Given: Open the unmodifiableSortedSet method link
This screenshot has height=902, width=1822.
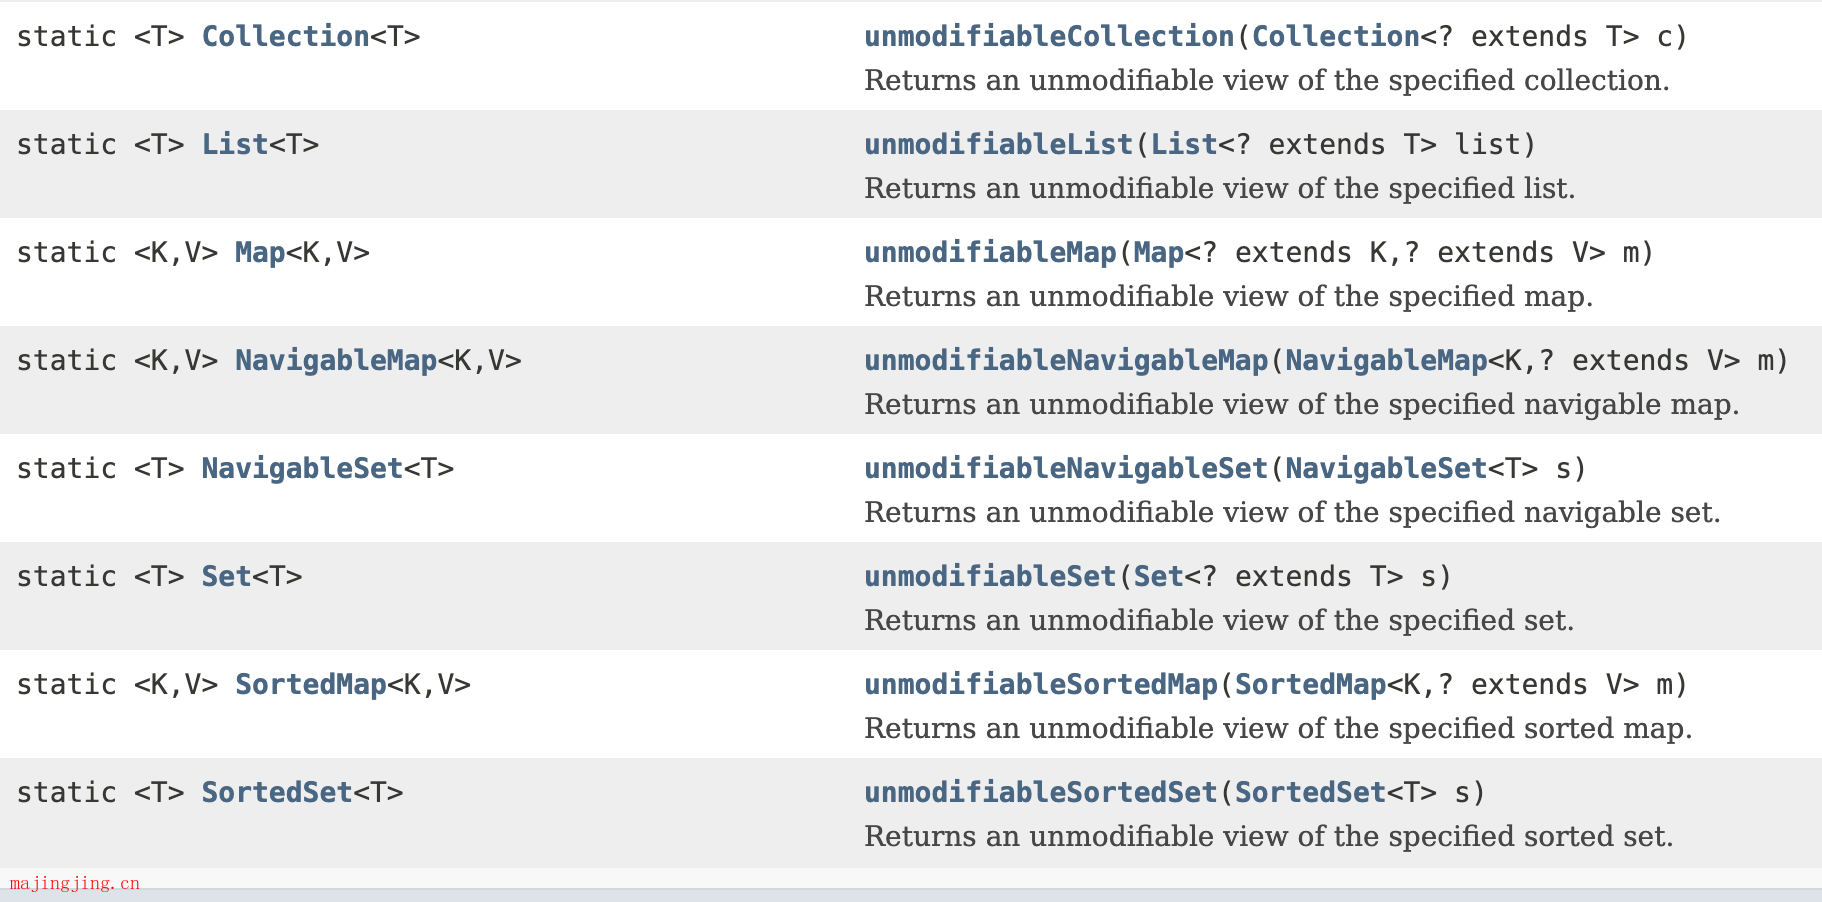Looking at the screenshot, I should 1041,792.
